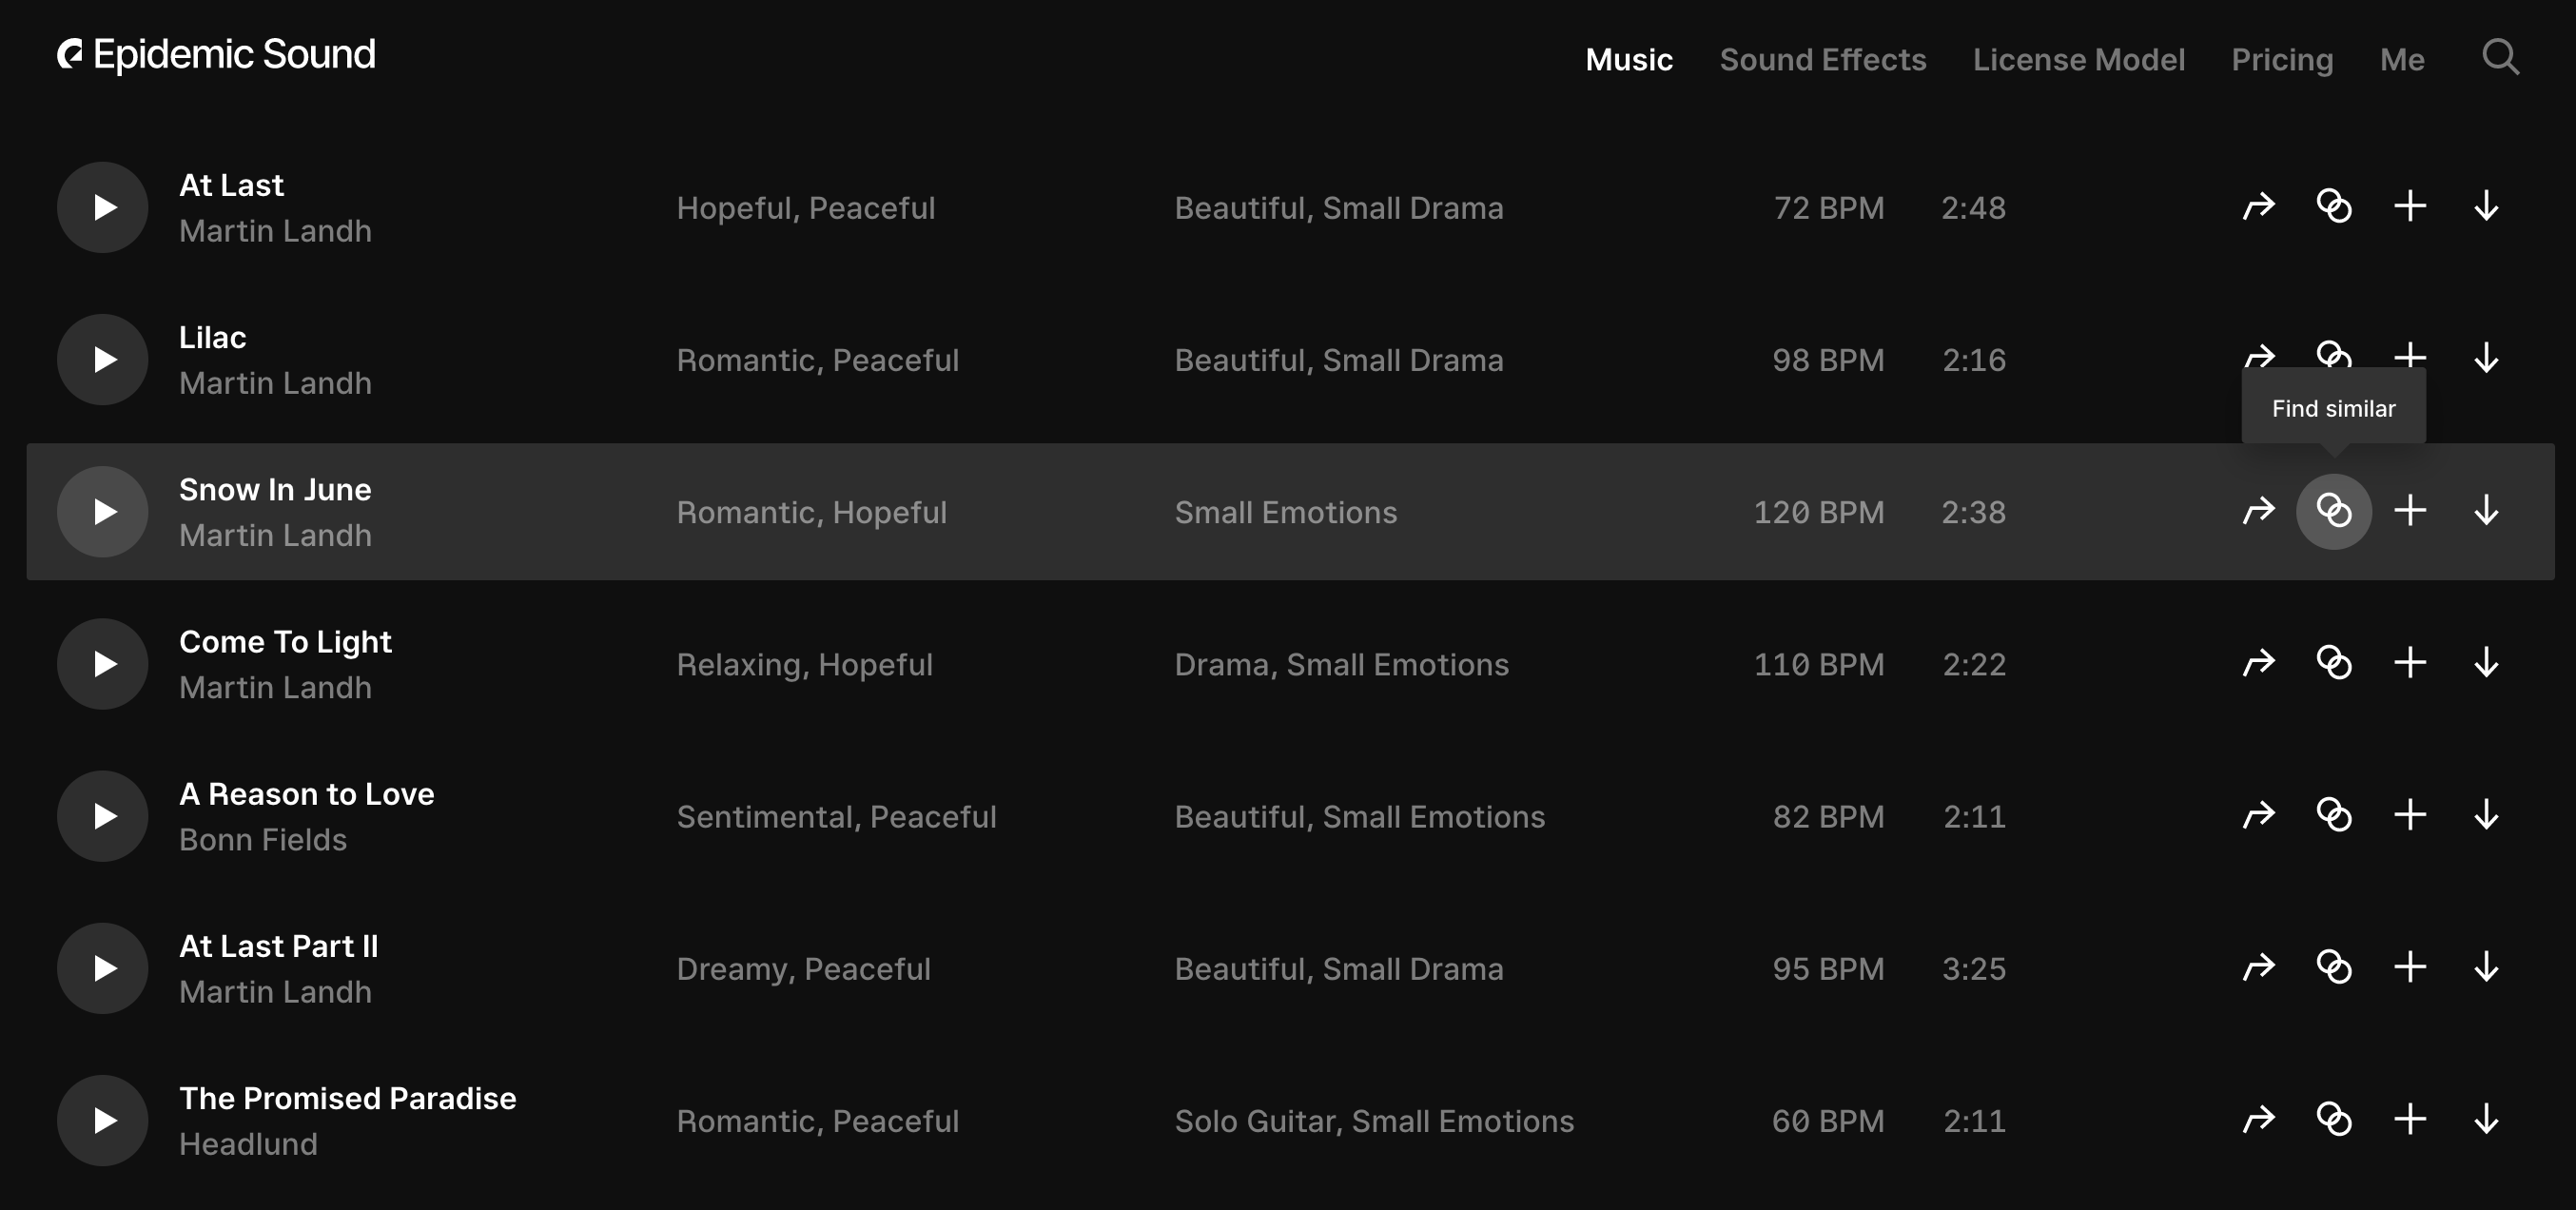
Task: Open the Pricing menu item
Action: pyautogui.click(x=2282, y=60)
